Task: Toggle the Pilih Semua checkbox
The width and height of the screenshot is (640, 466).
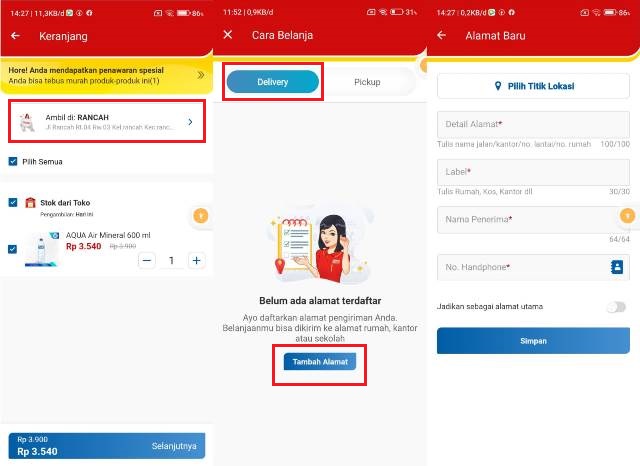Action: (x=13, y=161)
